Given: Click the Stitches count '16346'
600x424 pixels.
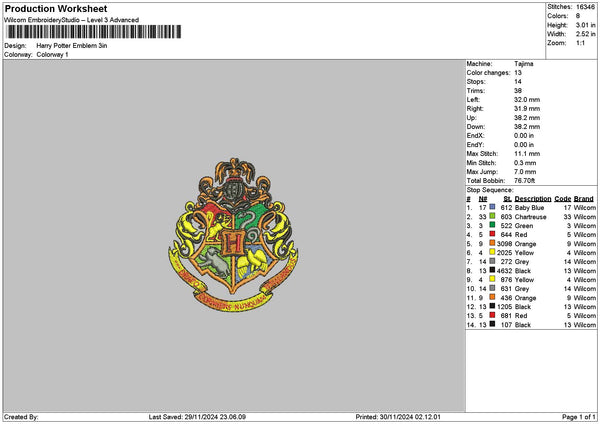Looking at the screenshot, I should (585, 7).
